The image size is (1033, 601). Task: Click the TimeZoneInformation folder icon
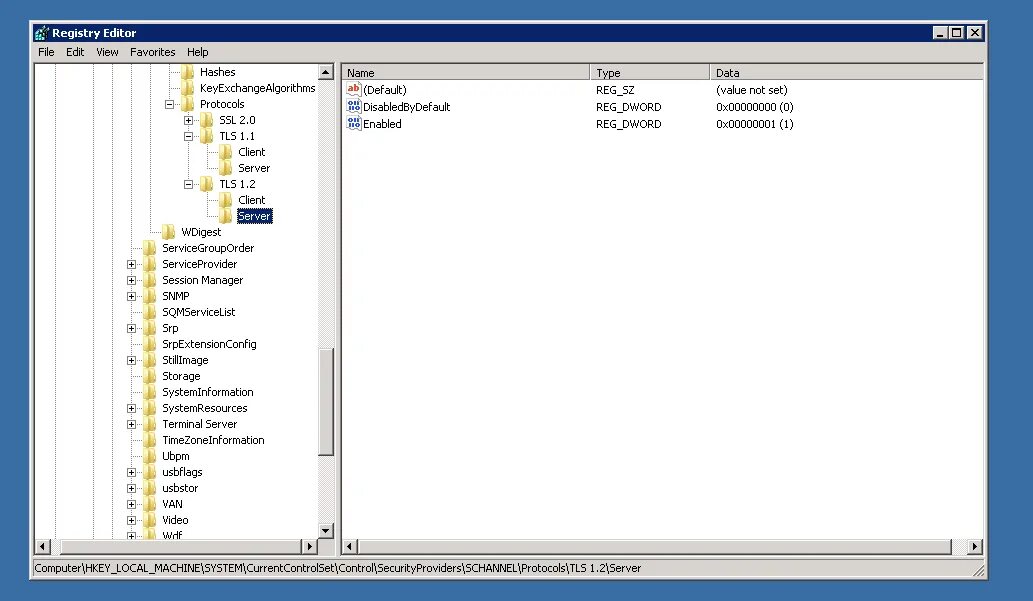[x=150, y=440]
